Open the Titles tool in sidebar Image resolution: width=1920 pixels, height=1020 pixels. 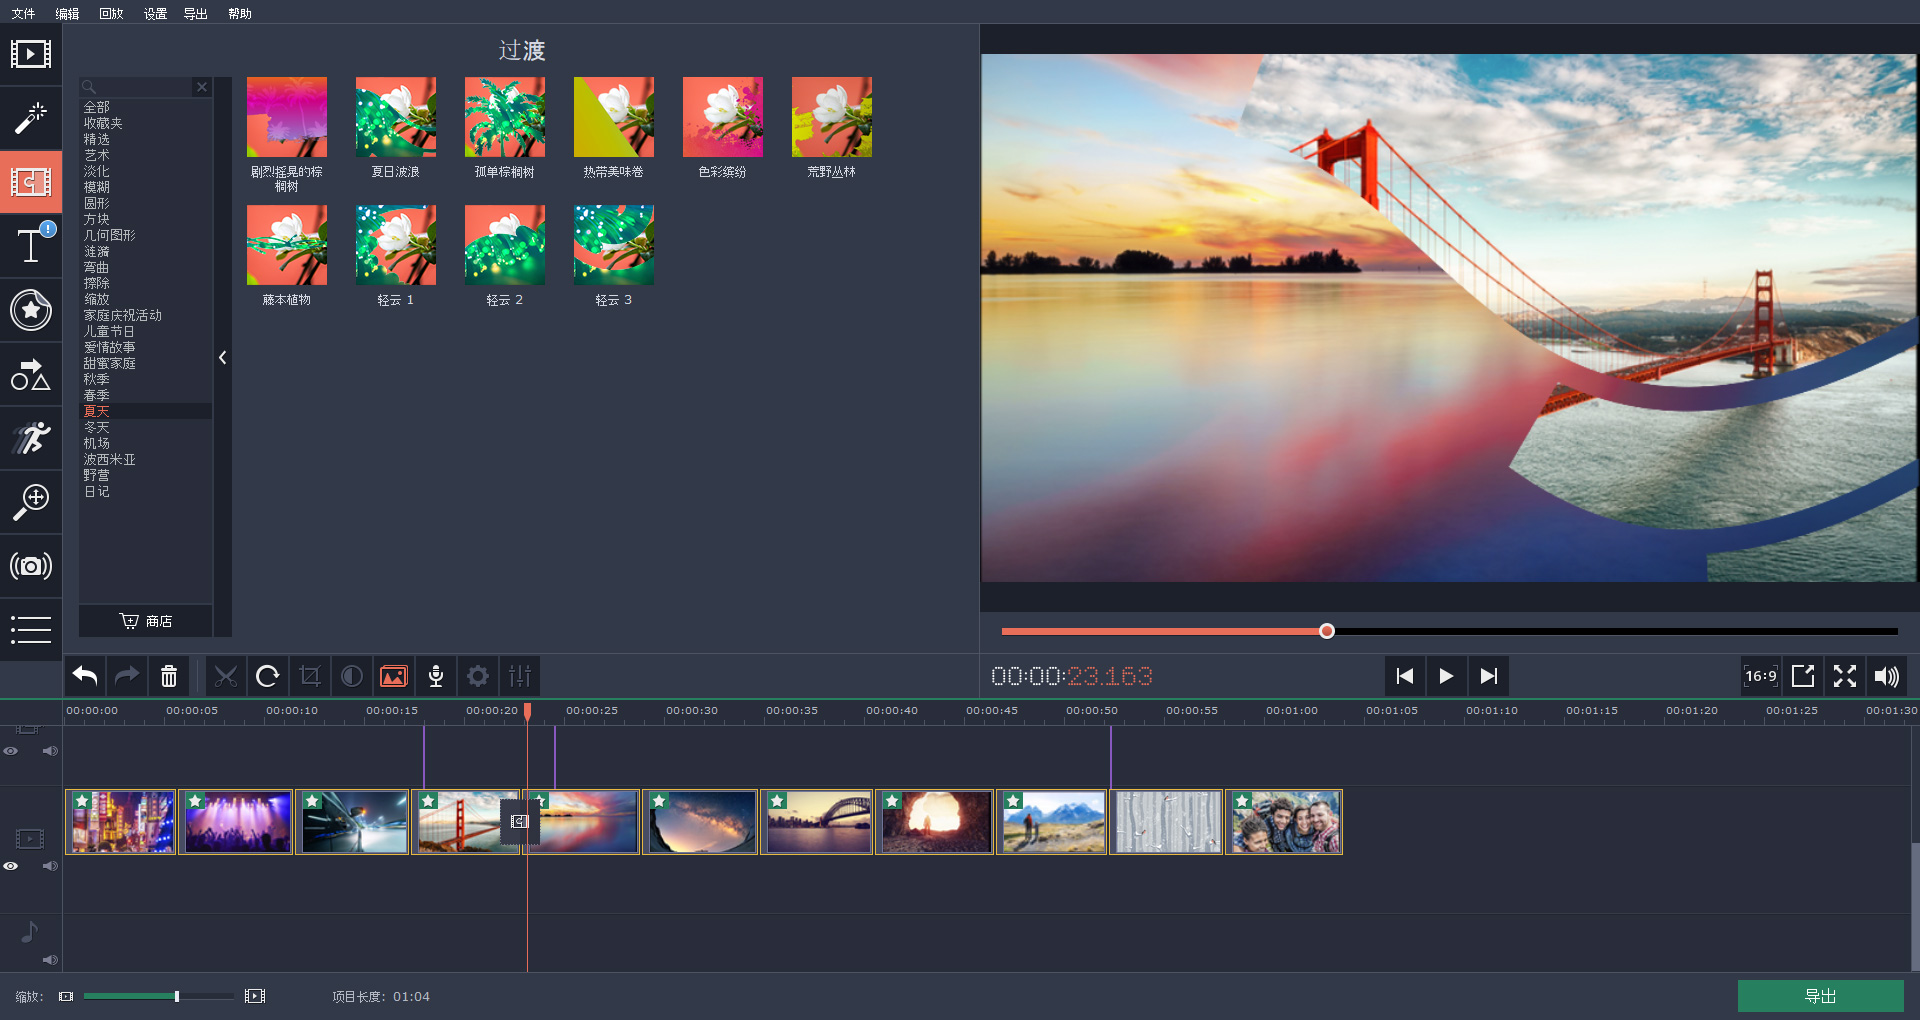point(31,245)
